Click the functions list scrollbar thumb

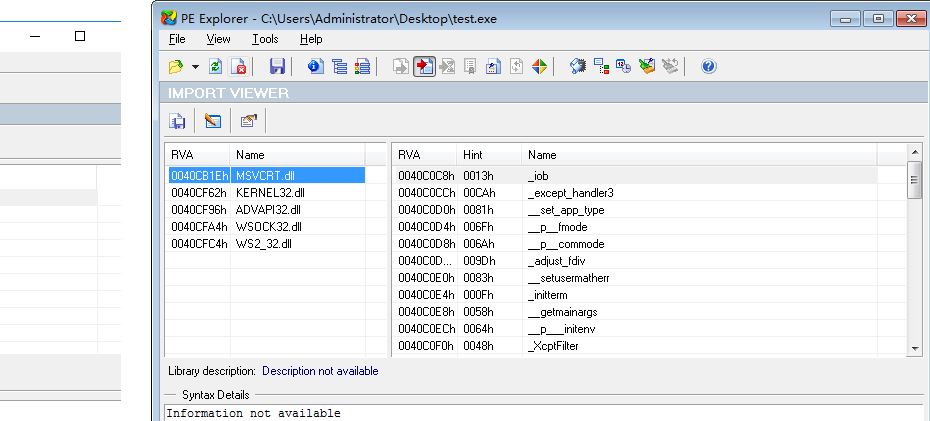[x=914, y=180]
